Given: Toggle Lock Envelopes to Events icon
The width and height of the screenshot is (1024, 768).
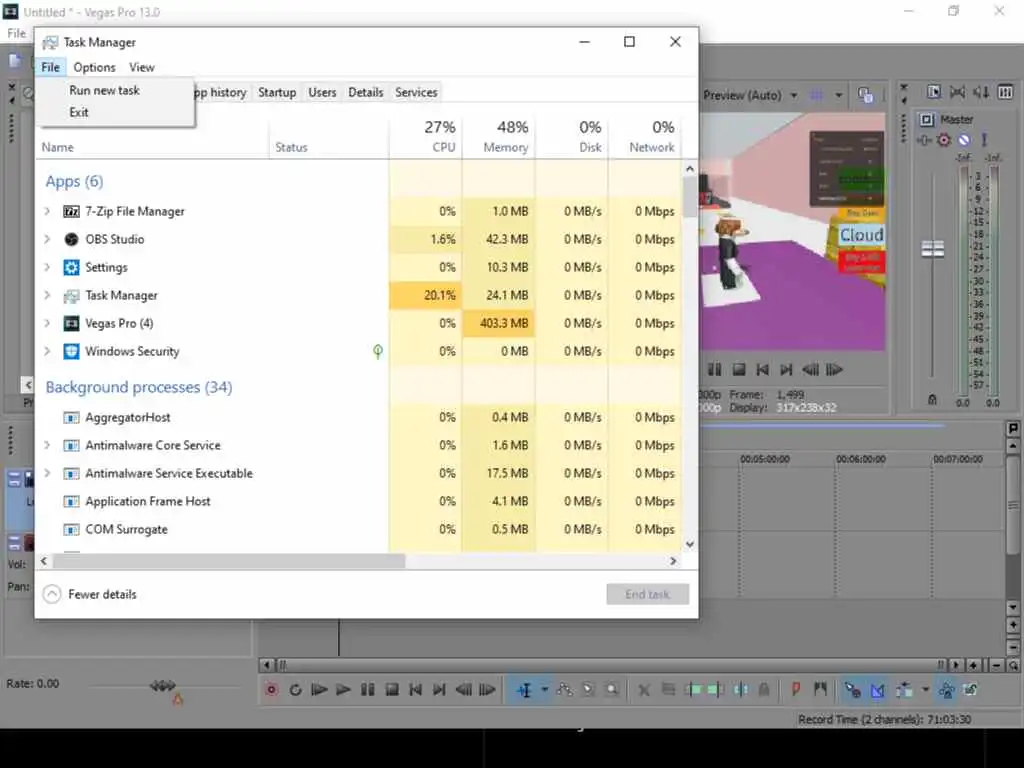Looking at the screenshot, I should pos(946,690).
